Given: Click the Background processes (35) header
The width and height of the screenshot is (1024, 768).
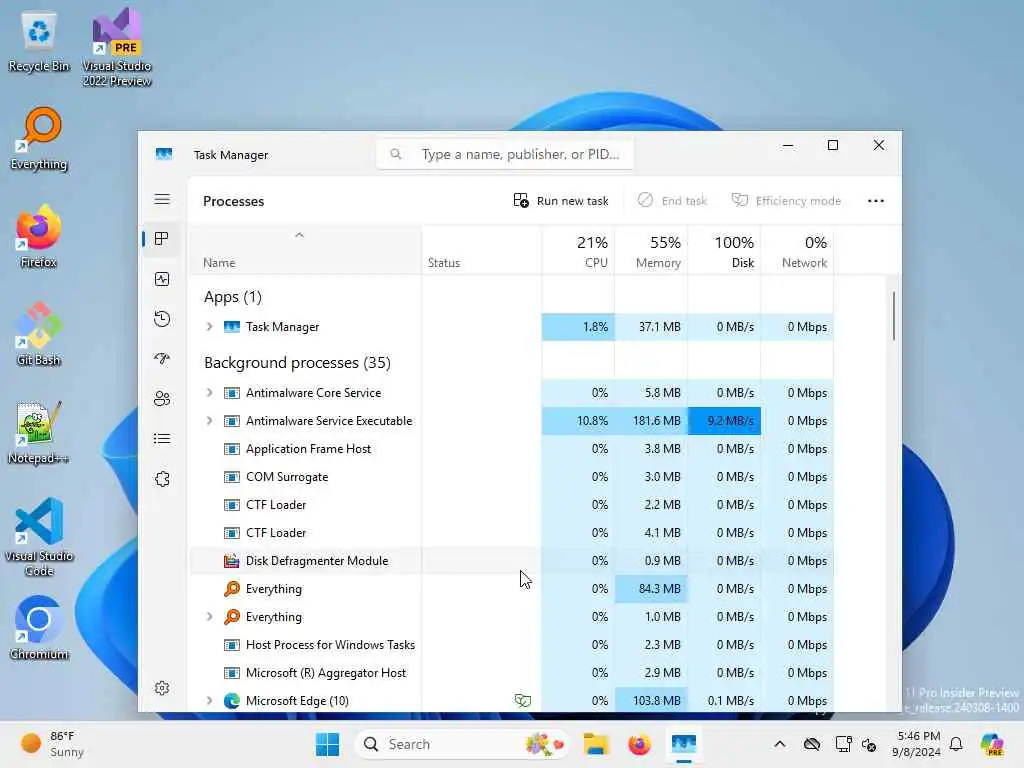Looking at the screenshot, I should pyautogui.click(x=297, y=362).
